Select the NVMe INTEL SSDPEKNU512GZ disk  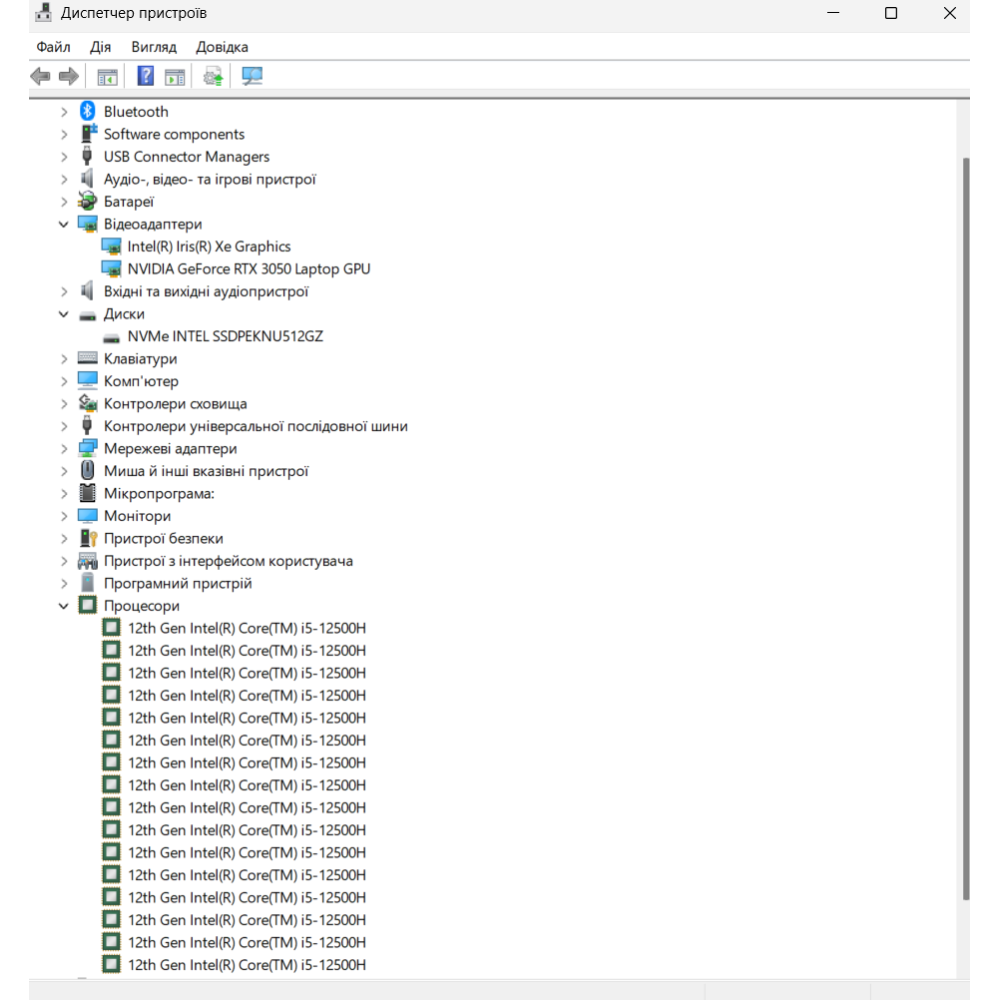coord(225,336)
